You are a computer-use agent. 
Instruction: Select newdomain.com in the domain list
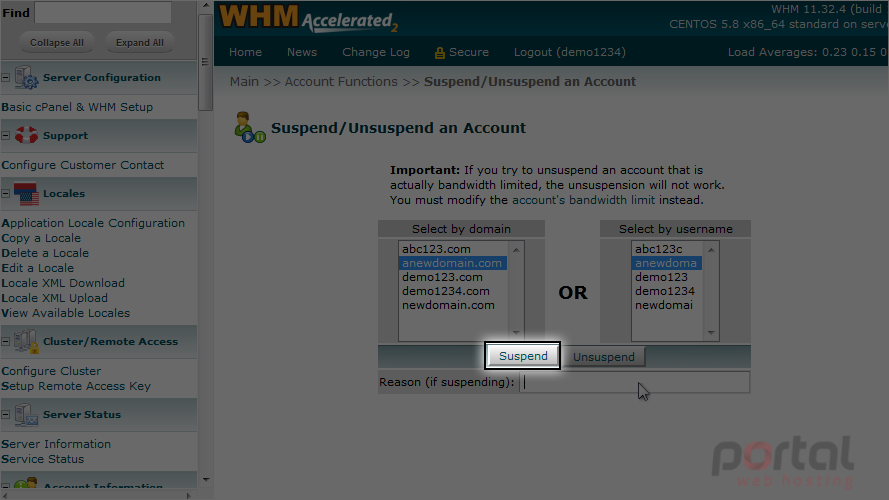coord(452,305)
